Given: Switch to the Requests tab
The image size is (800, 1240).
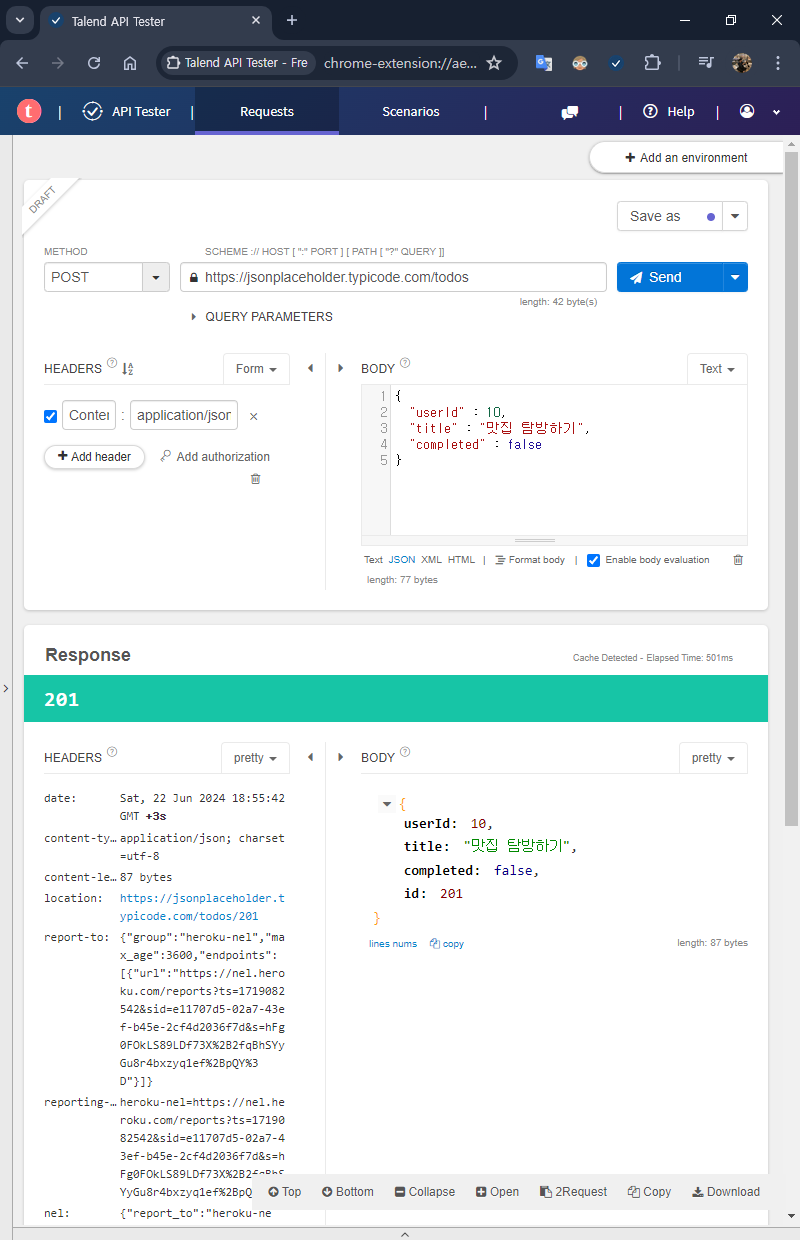Looking at the screenshot, I should tap(267, 111).
